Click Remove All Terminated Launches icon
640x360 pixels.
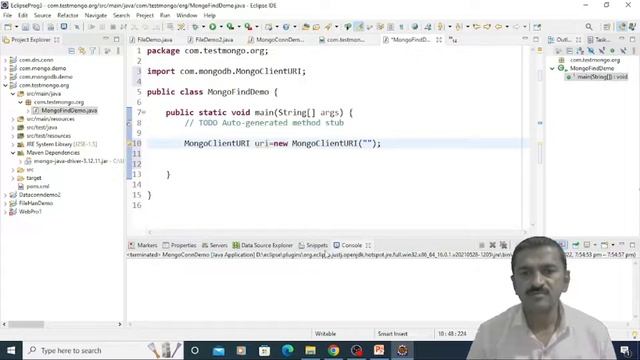503,245
